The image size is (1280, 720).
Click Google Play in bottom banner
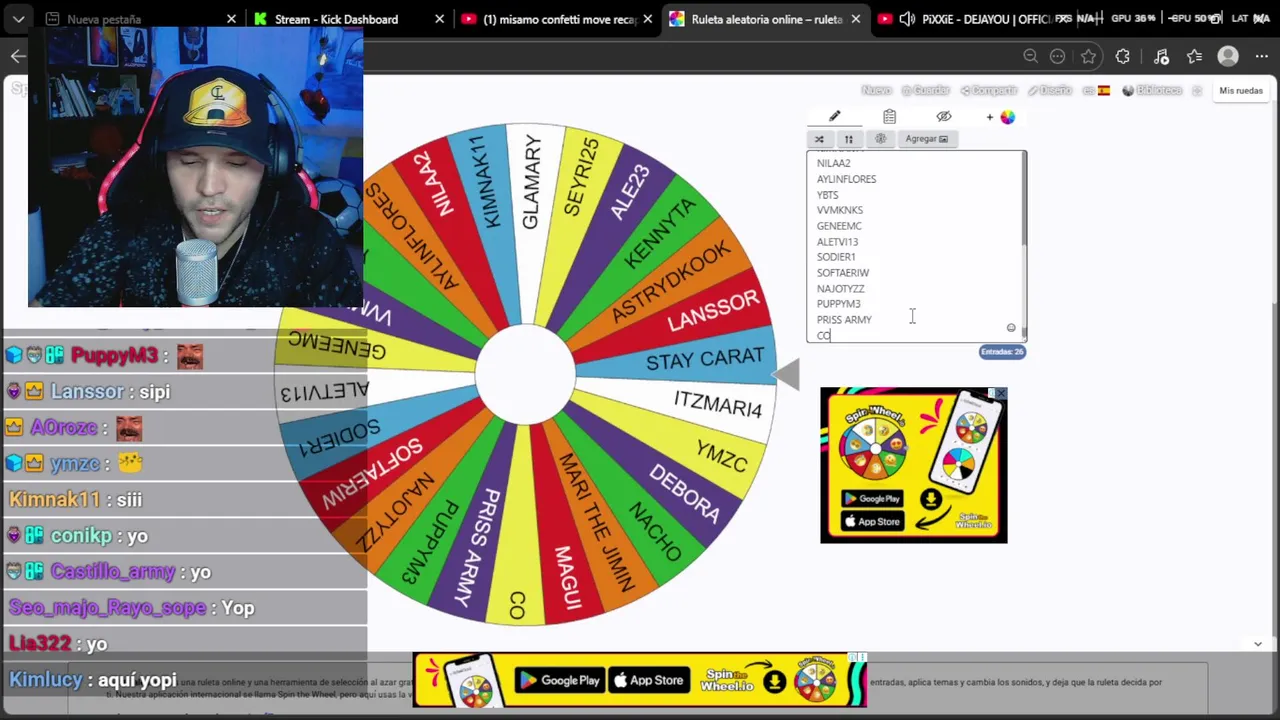click(558, 681)
